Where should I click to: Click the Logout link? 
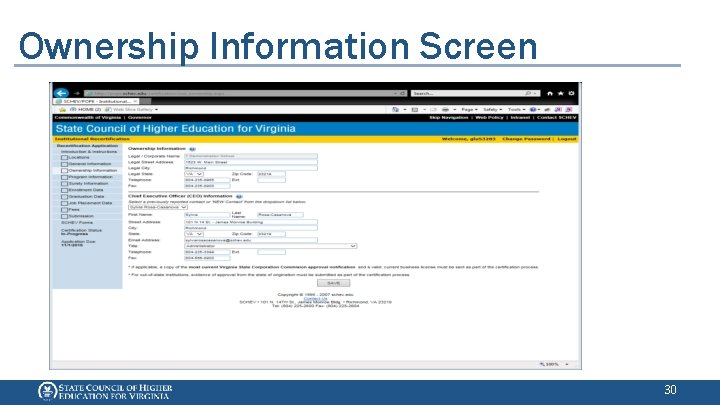pyautogui.click(x=567, y=139)
